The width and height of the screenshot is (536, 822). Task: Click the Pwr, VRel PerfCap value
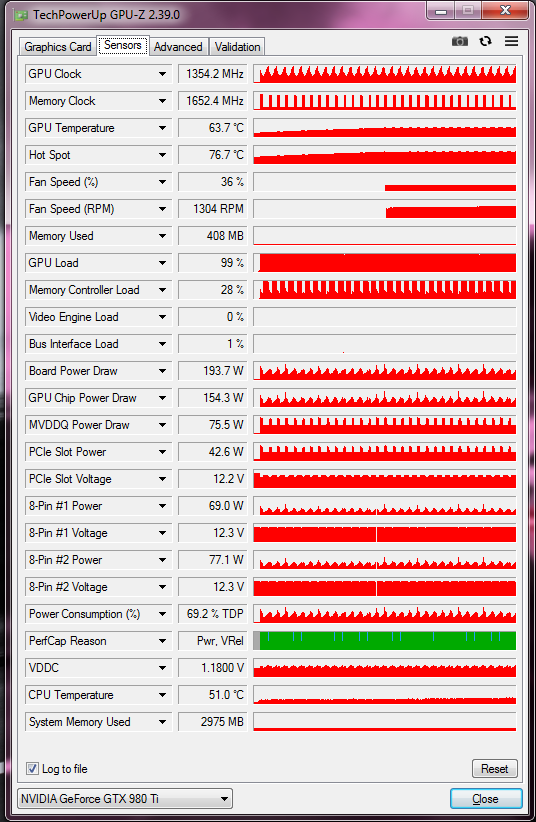212,641
